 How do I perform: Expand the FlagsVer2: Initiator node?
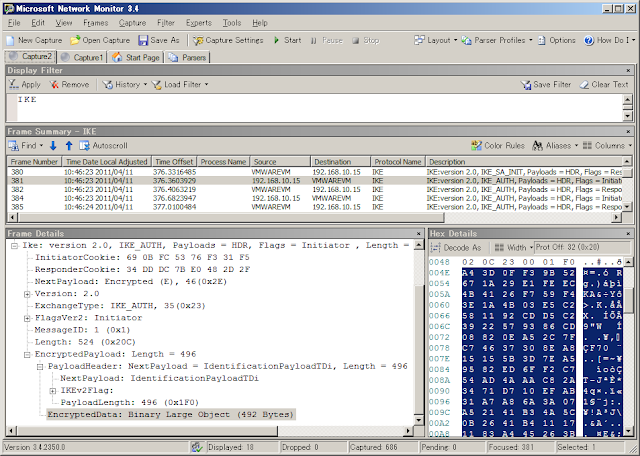click(27, 318)
